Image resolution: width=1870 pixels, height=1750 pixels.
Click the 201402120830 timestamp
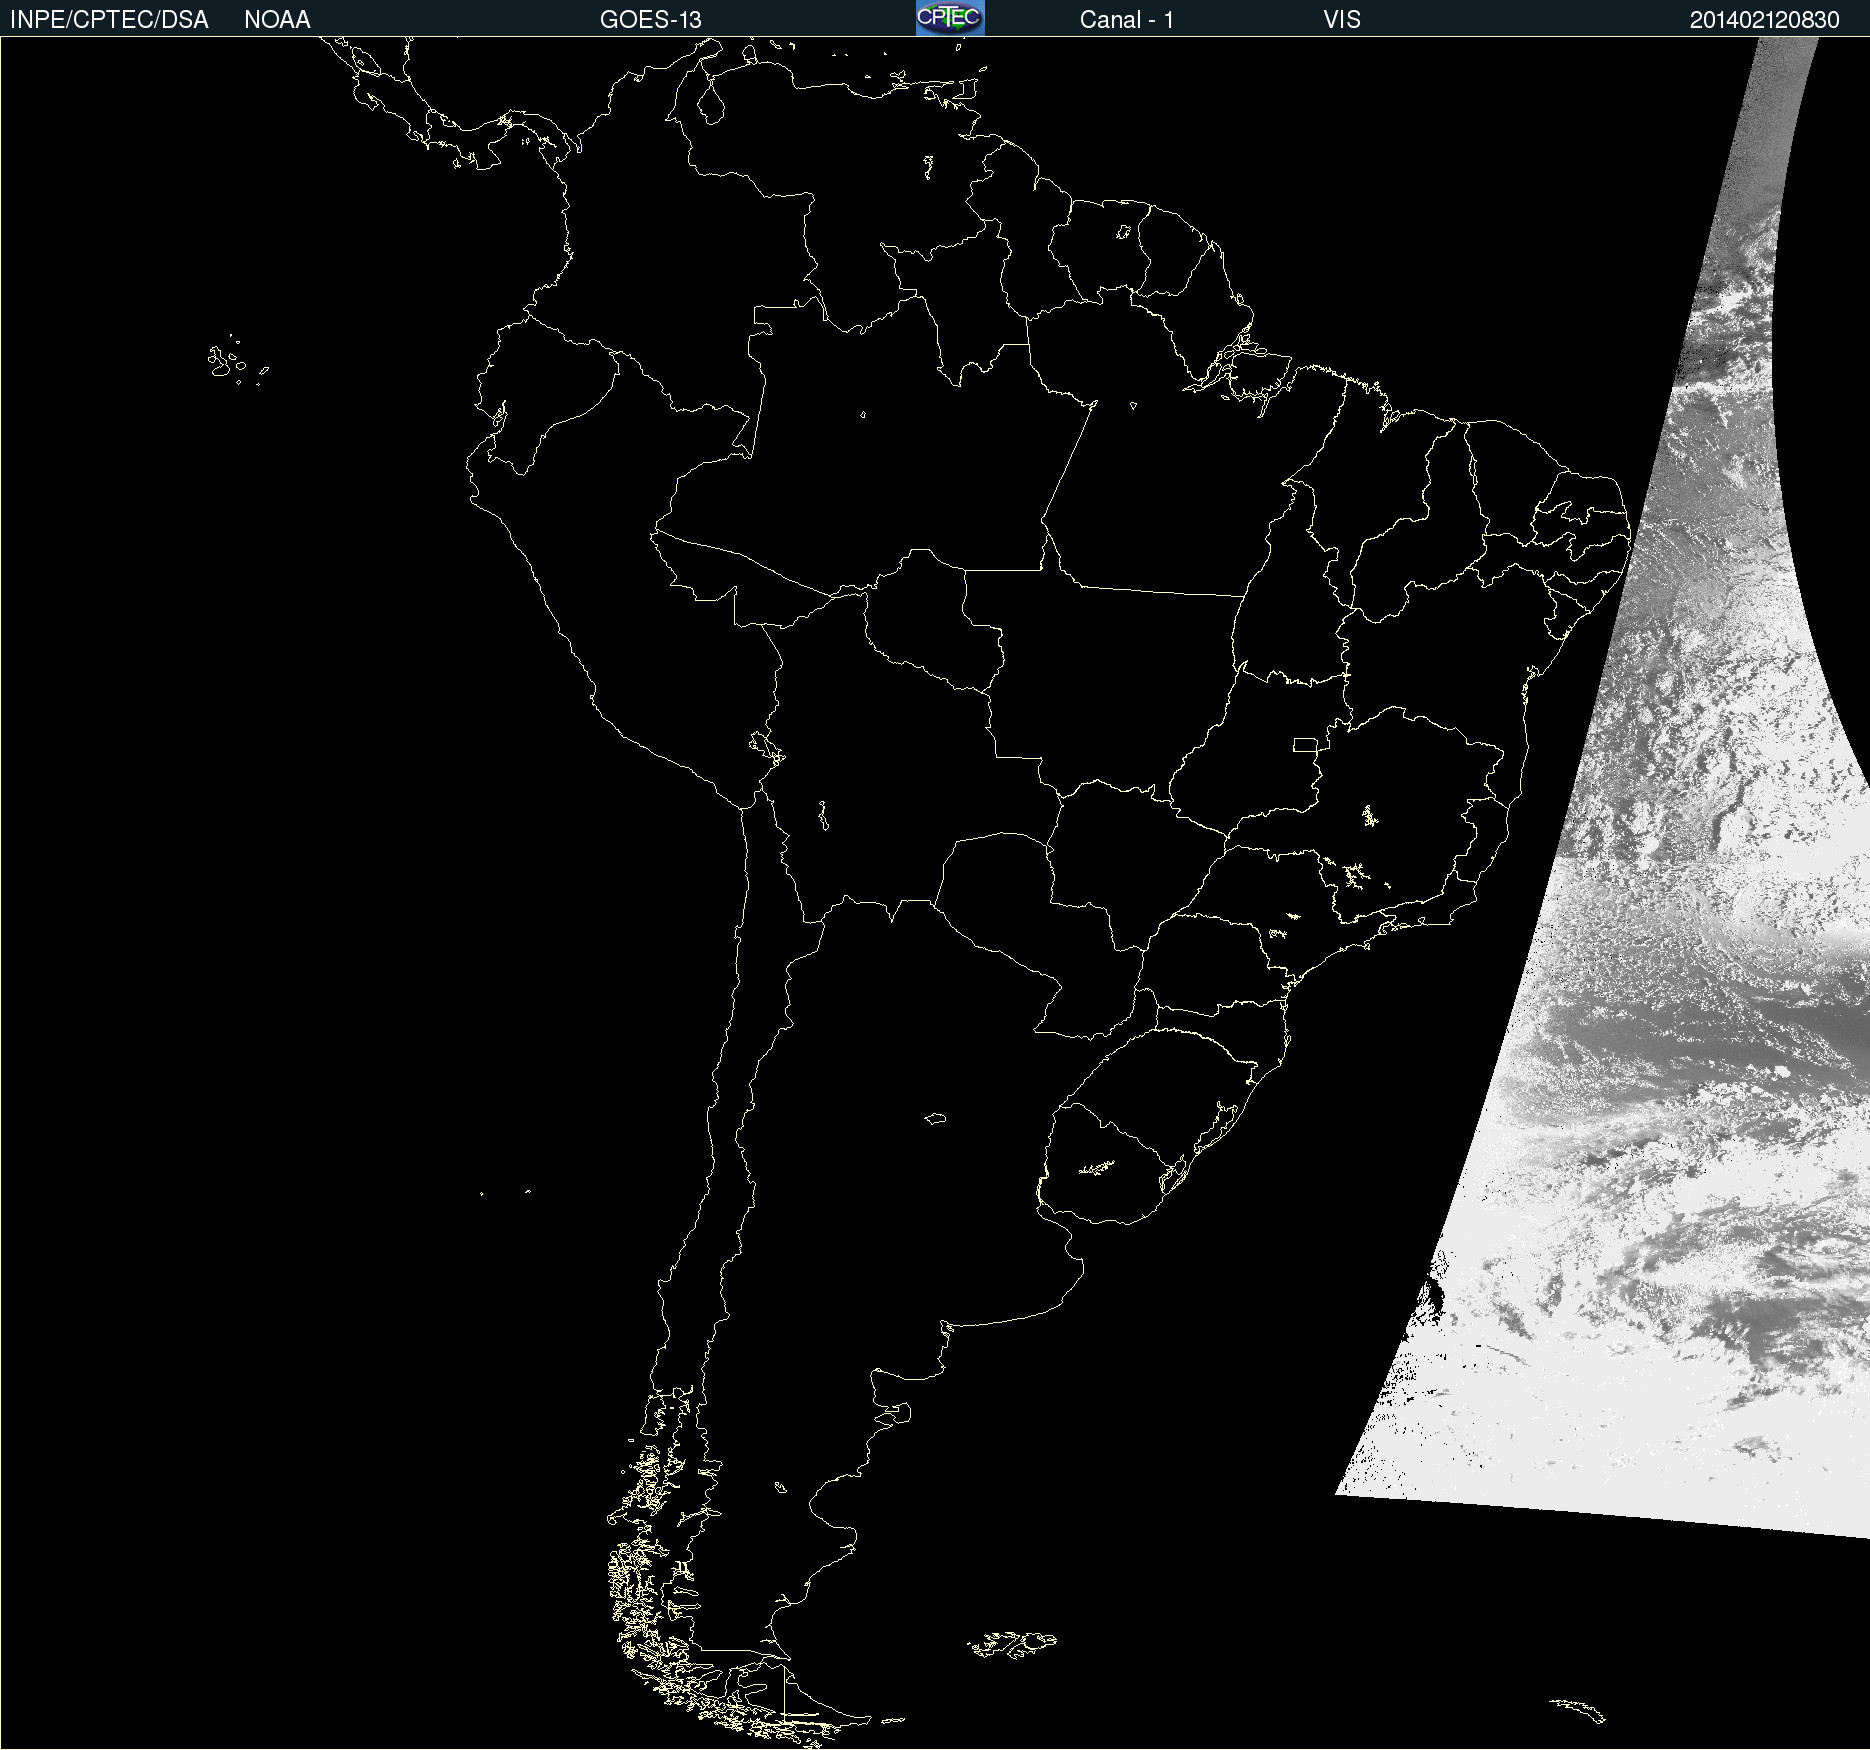tap(1764, 20)
